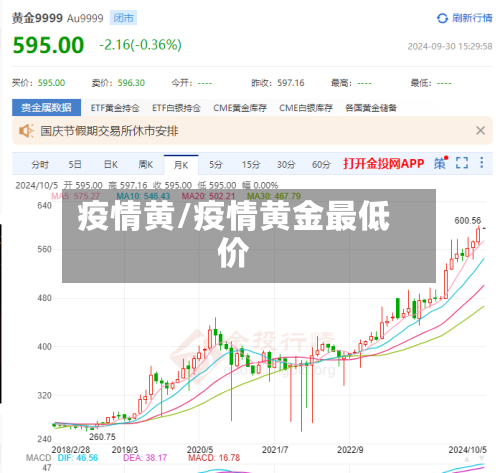Select the 5分 chart period
Image resolution: width=500 pixels, height=473 pixels.
216,165
